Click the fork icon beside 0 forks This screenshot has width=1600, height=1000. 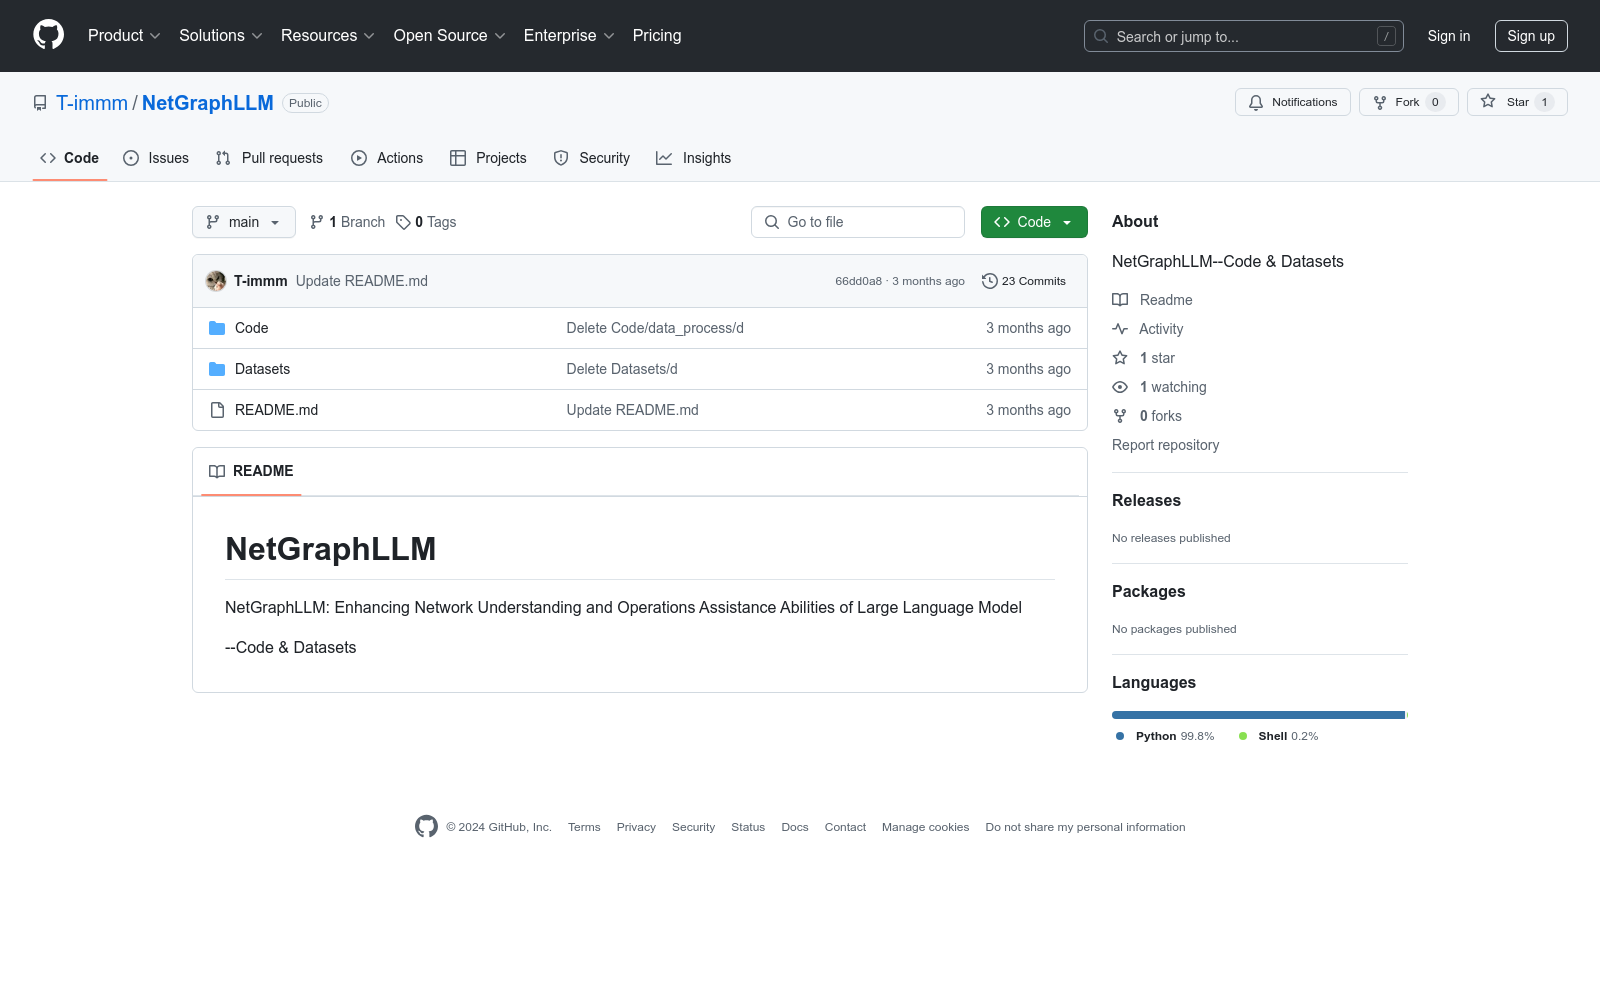click(x=1120, y=416)
